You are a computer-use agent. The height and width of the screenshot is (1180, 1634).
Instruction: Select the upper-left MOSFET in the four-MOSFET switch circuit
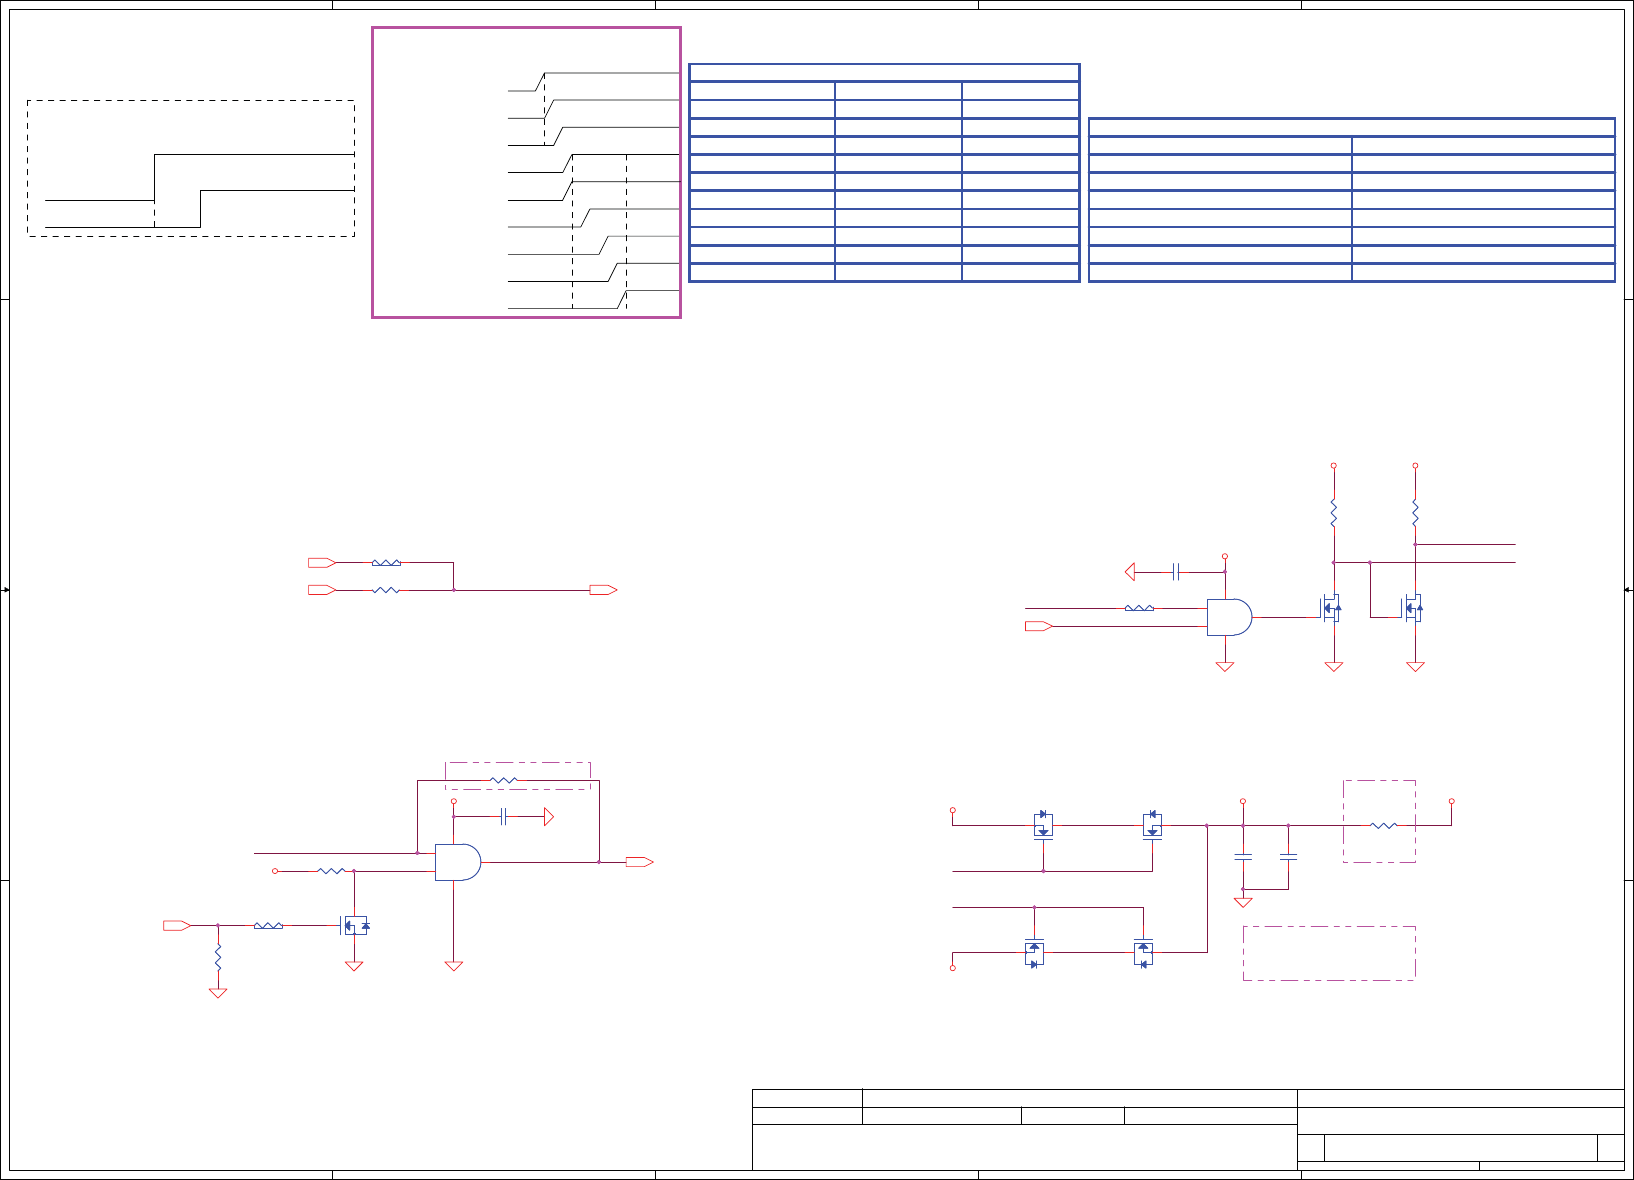pos(1043,825)
